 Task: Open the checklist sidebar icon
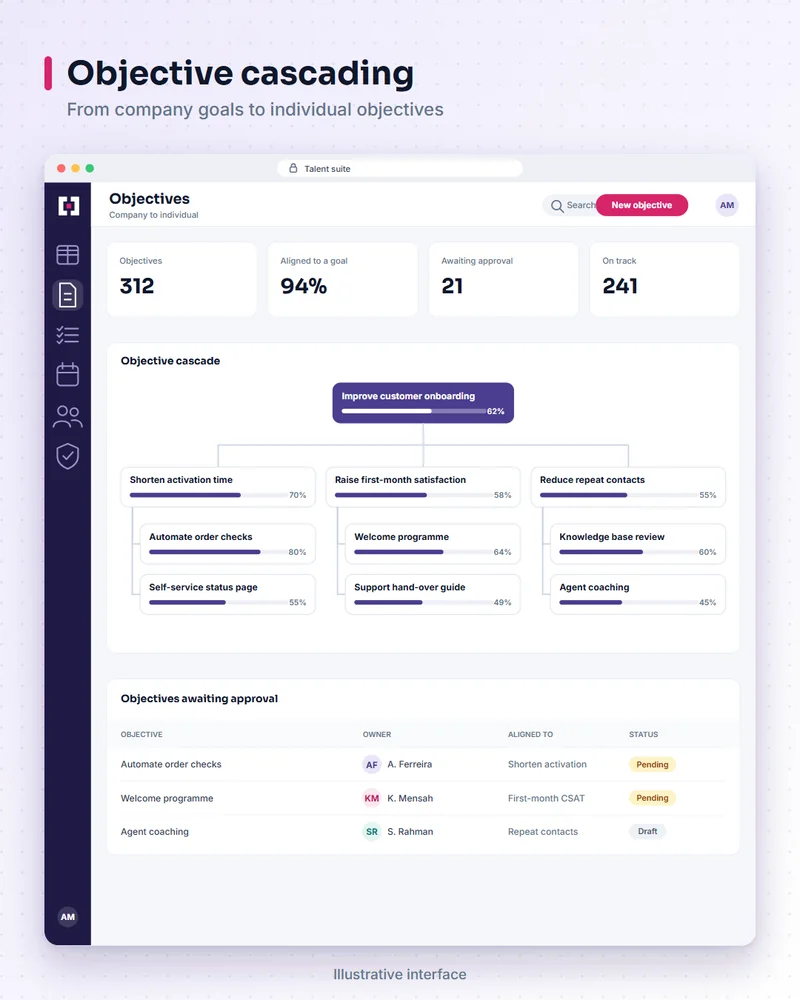point(68,335)
